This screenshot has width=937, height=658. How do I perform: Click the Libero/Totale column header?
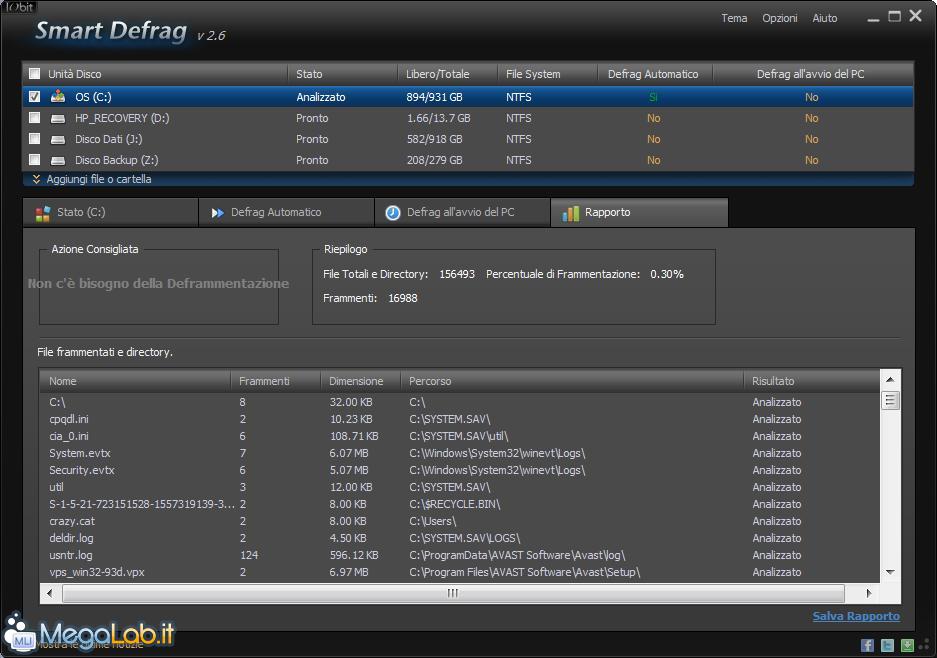click(x=448, y=74)
